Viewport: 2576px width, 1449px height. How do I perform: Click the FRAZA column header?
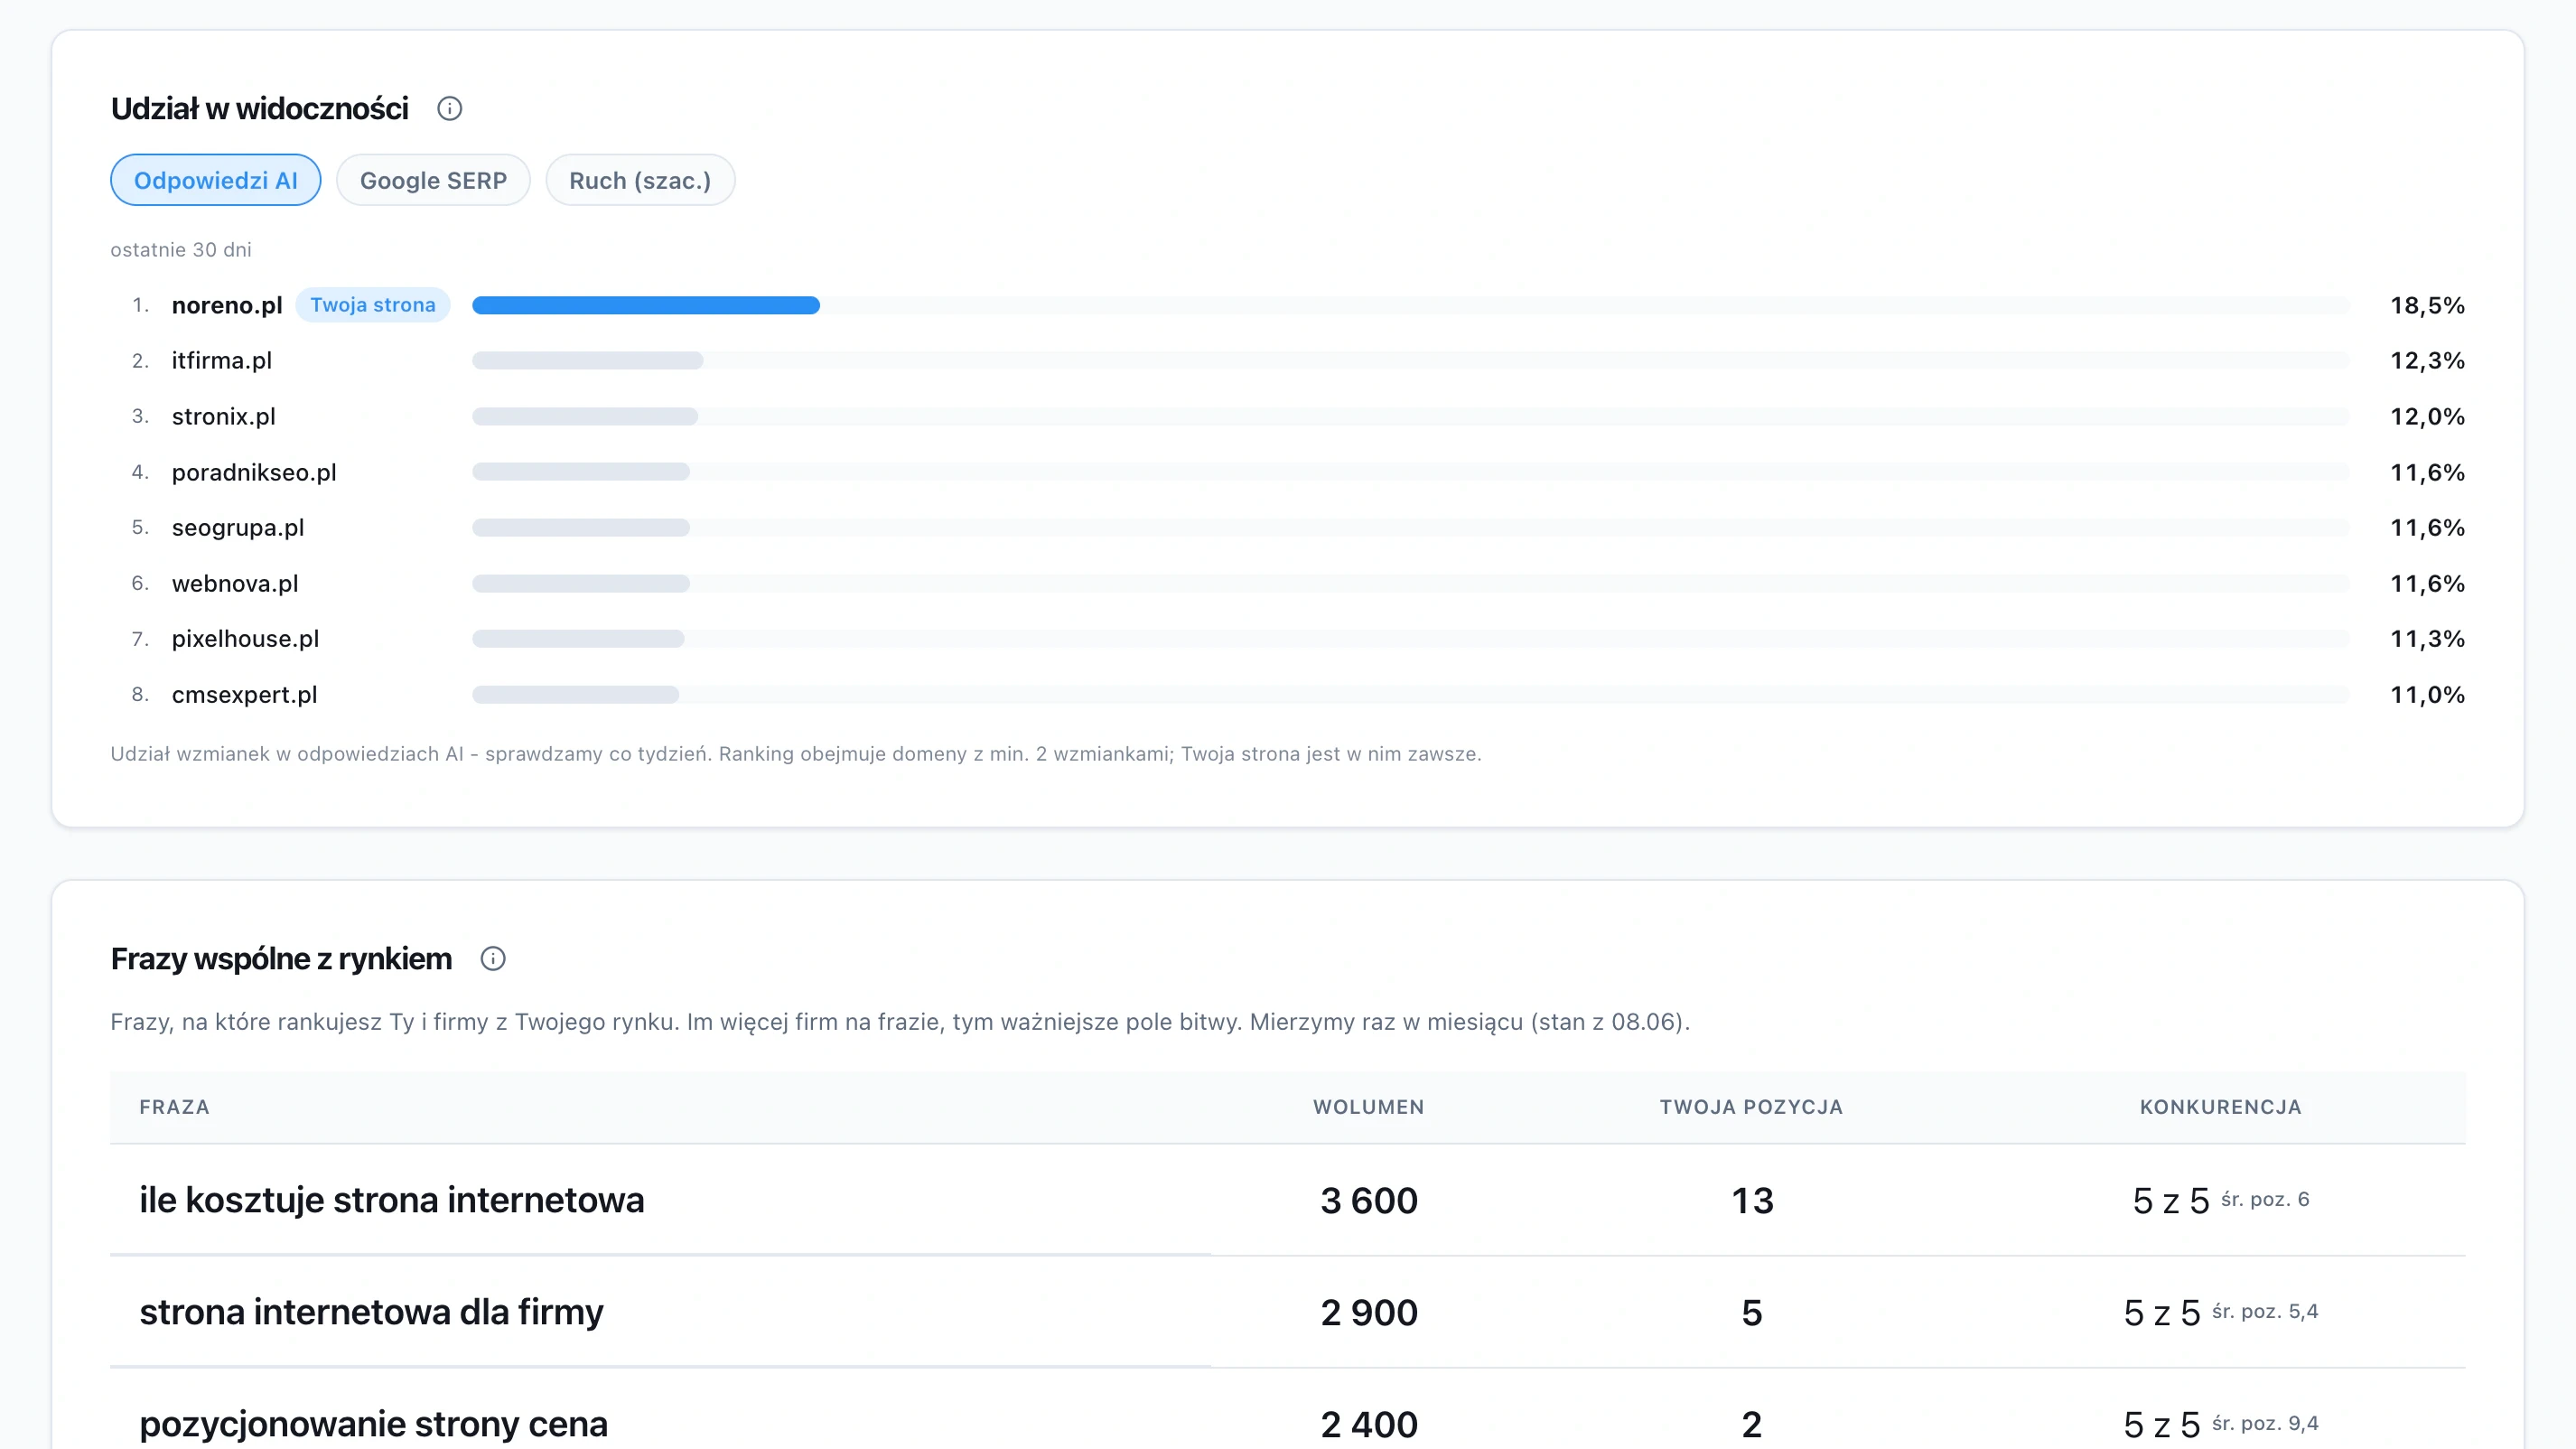coord(174,1107)
